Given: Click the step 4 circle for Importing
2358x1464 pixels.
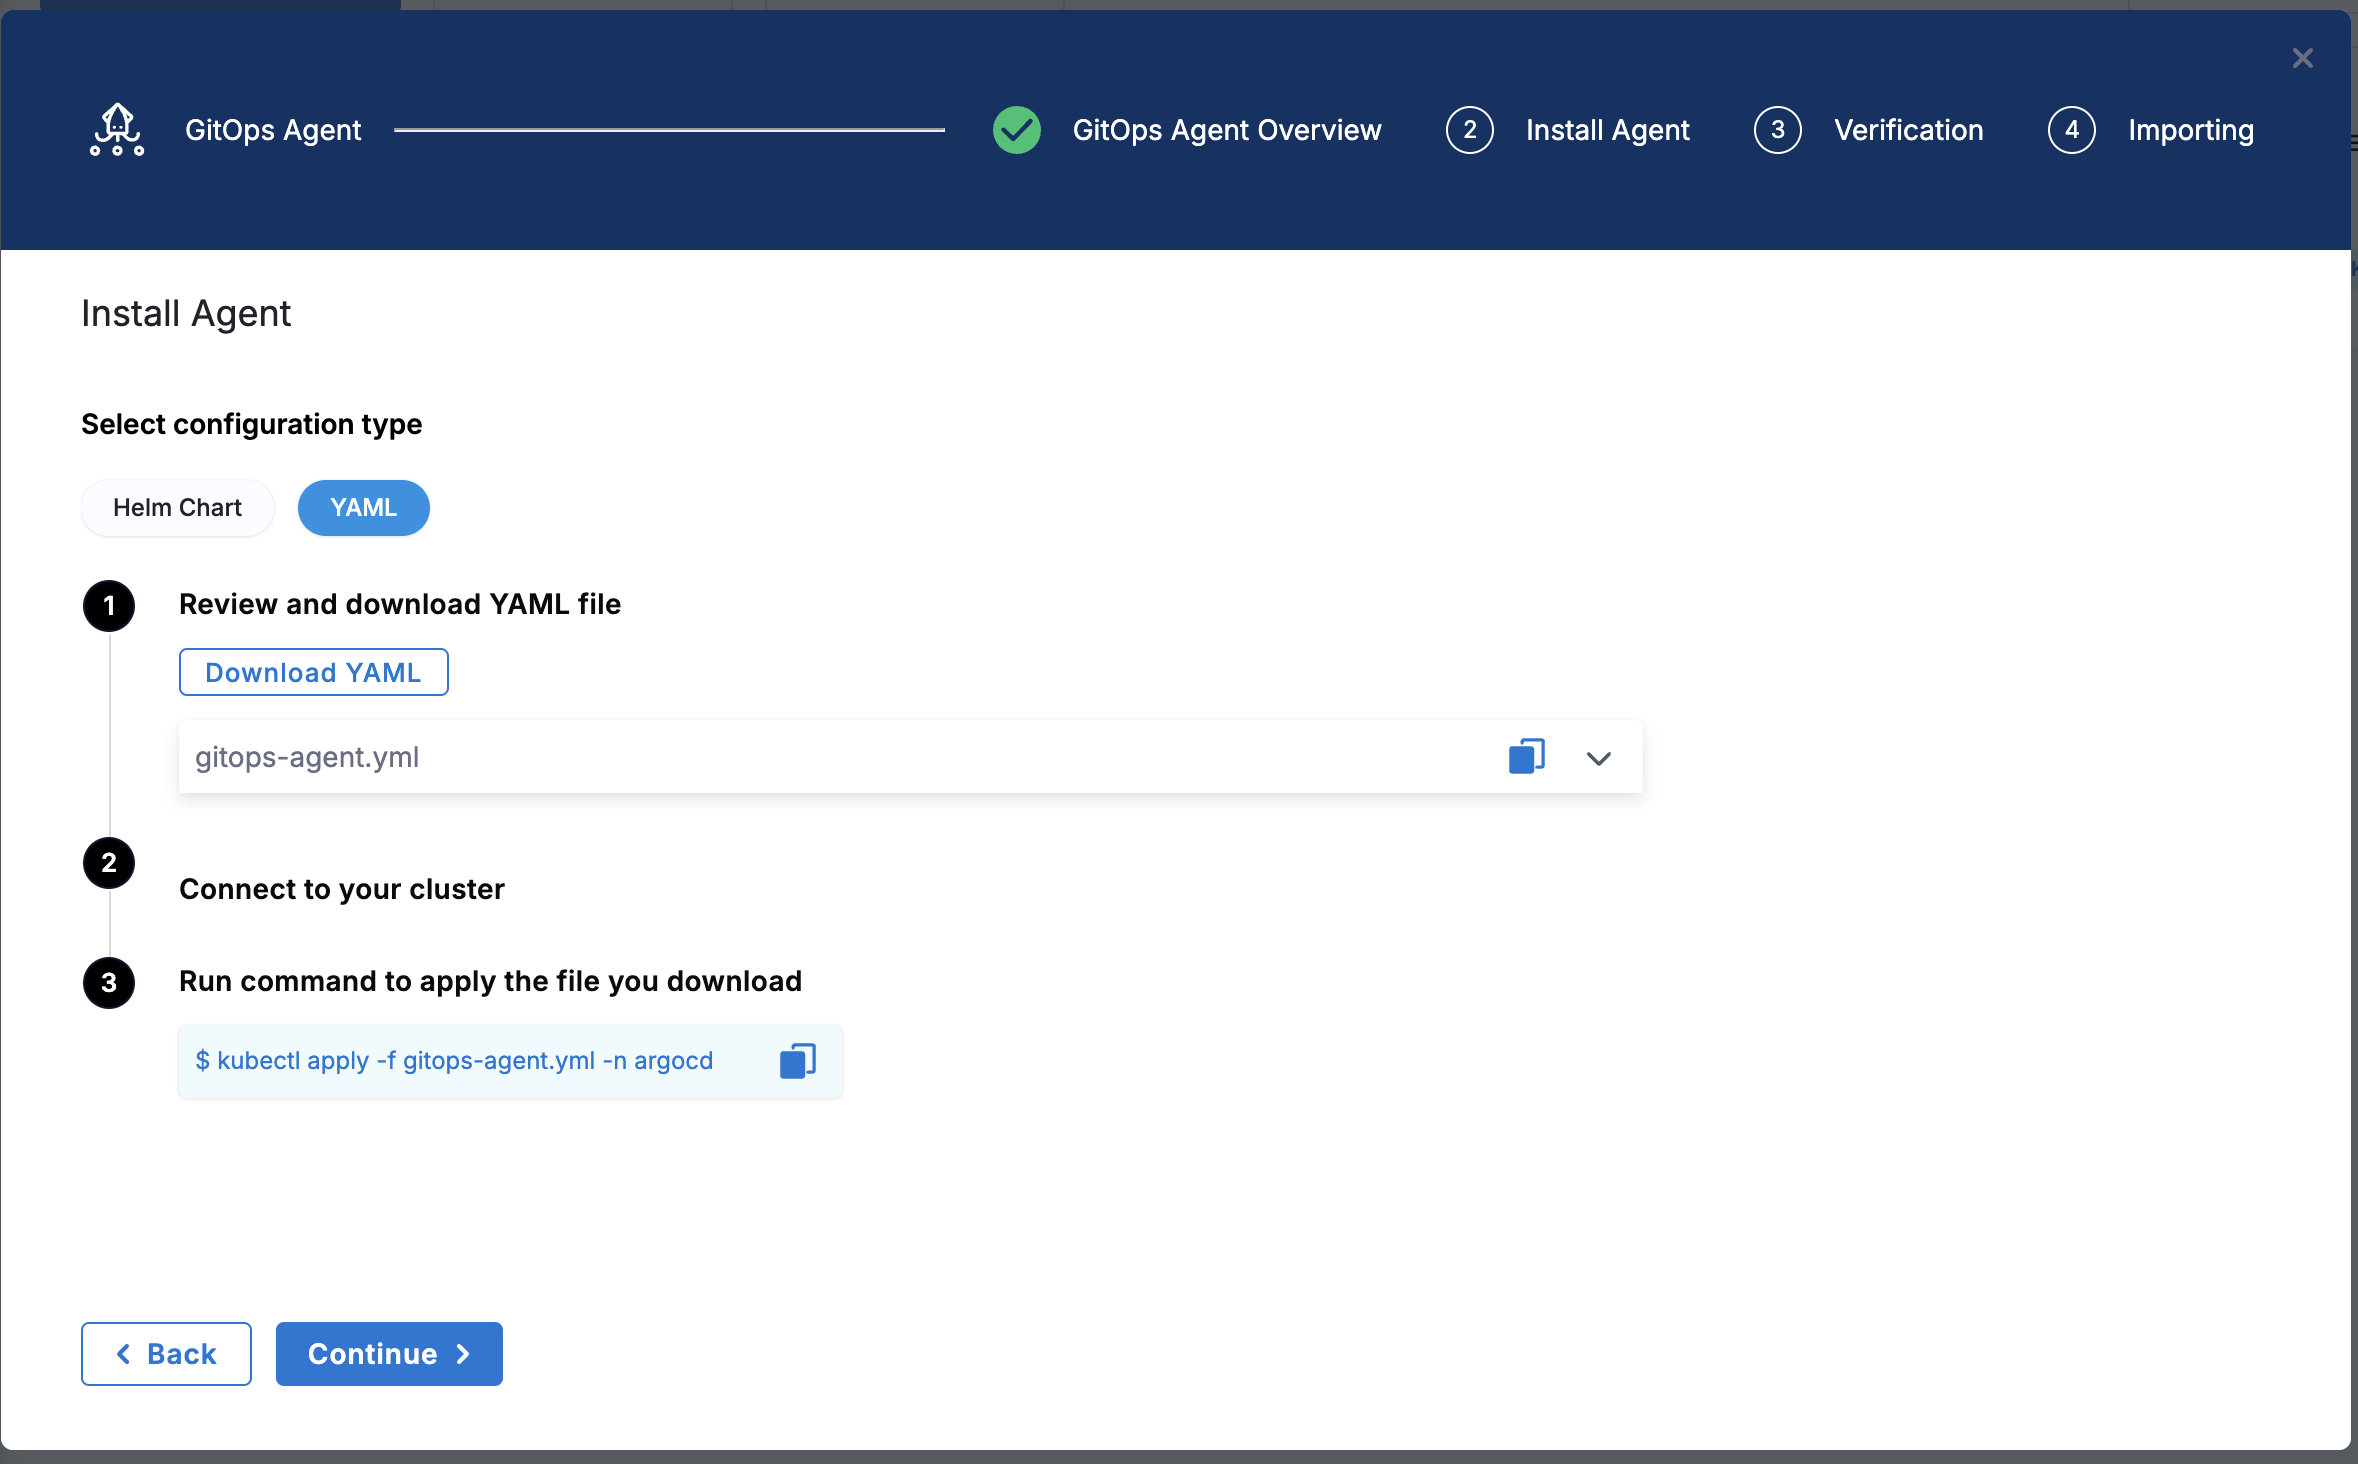Looking at the screenshot, I should pyautogui.click(x=2071, y=130).
